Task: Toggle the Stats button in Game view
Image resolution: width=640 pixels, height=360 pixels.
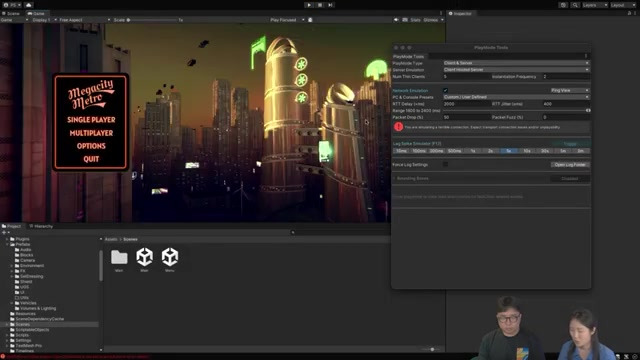Action: 415,20
